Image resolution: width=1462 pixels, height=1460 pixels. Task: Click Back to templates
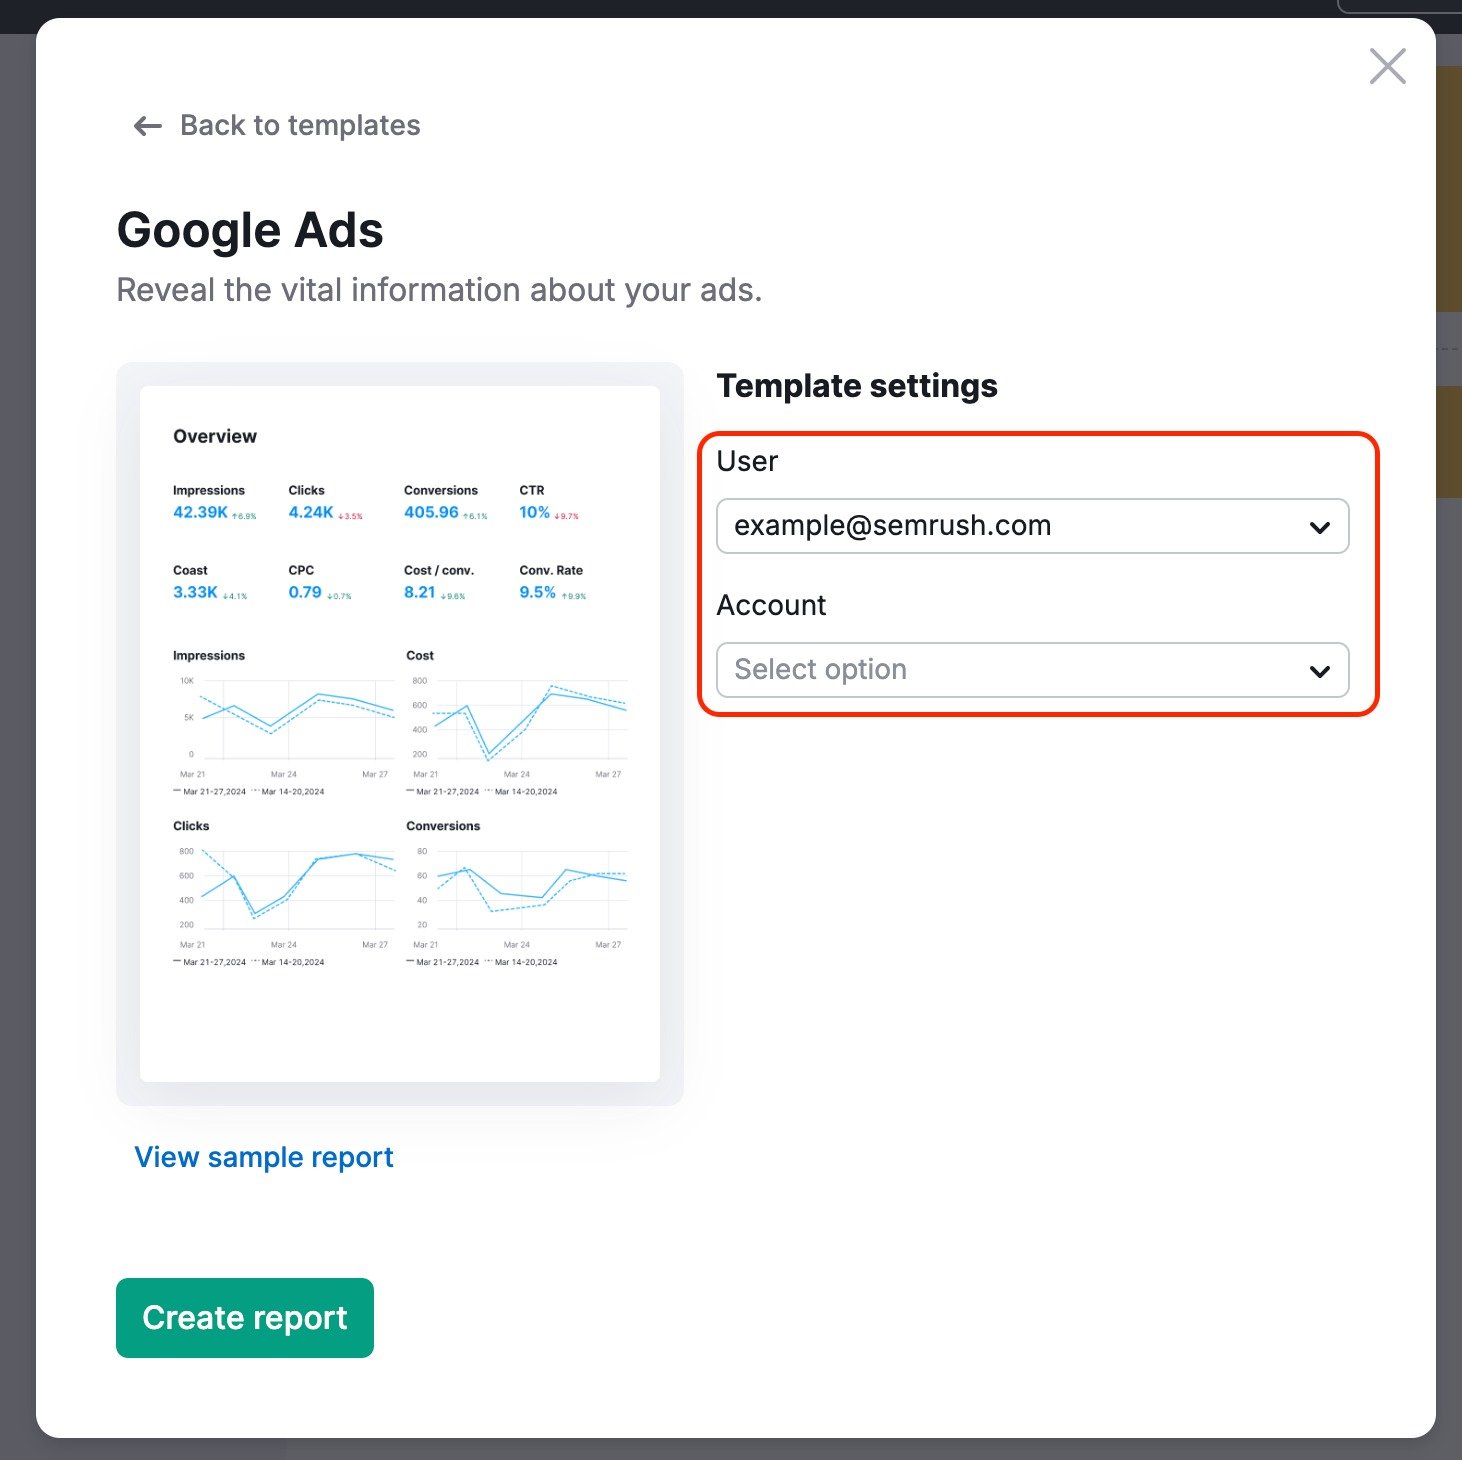coord(300,125)
